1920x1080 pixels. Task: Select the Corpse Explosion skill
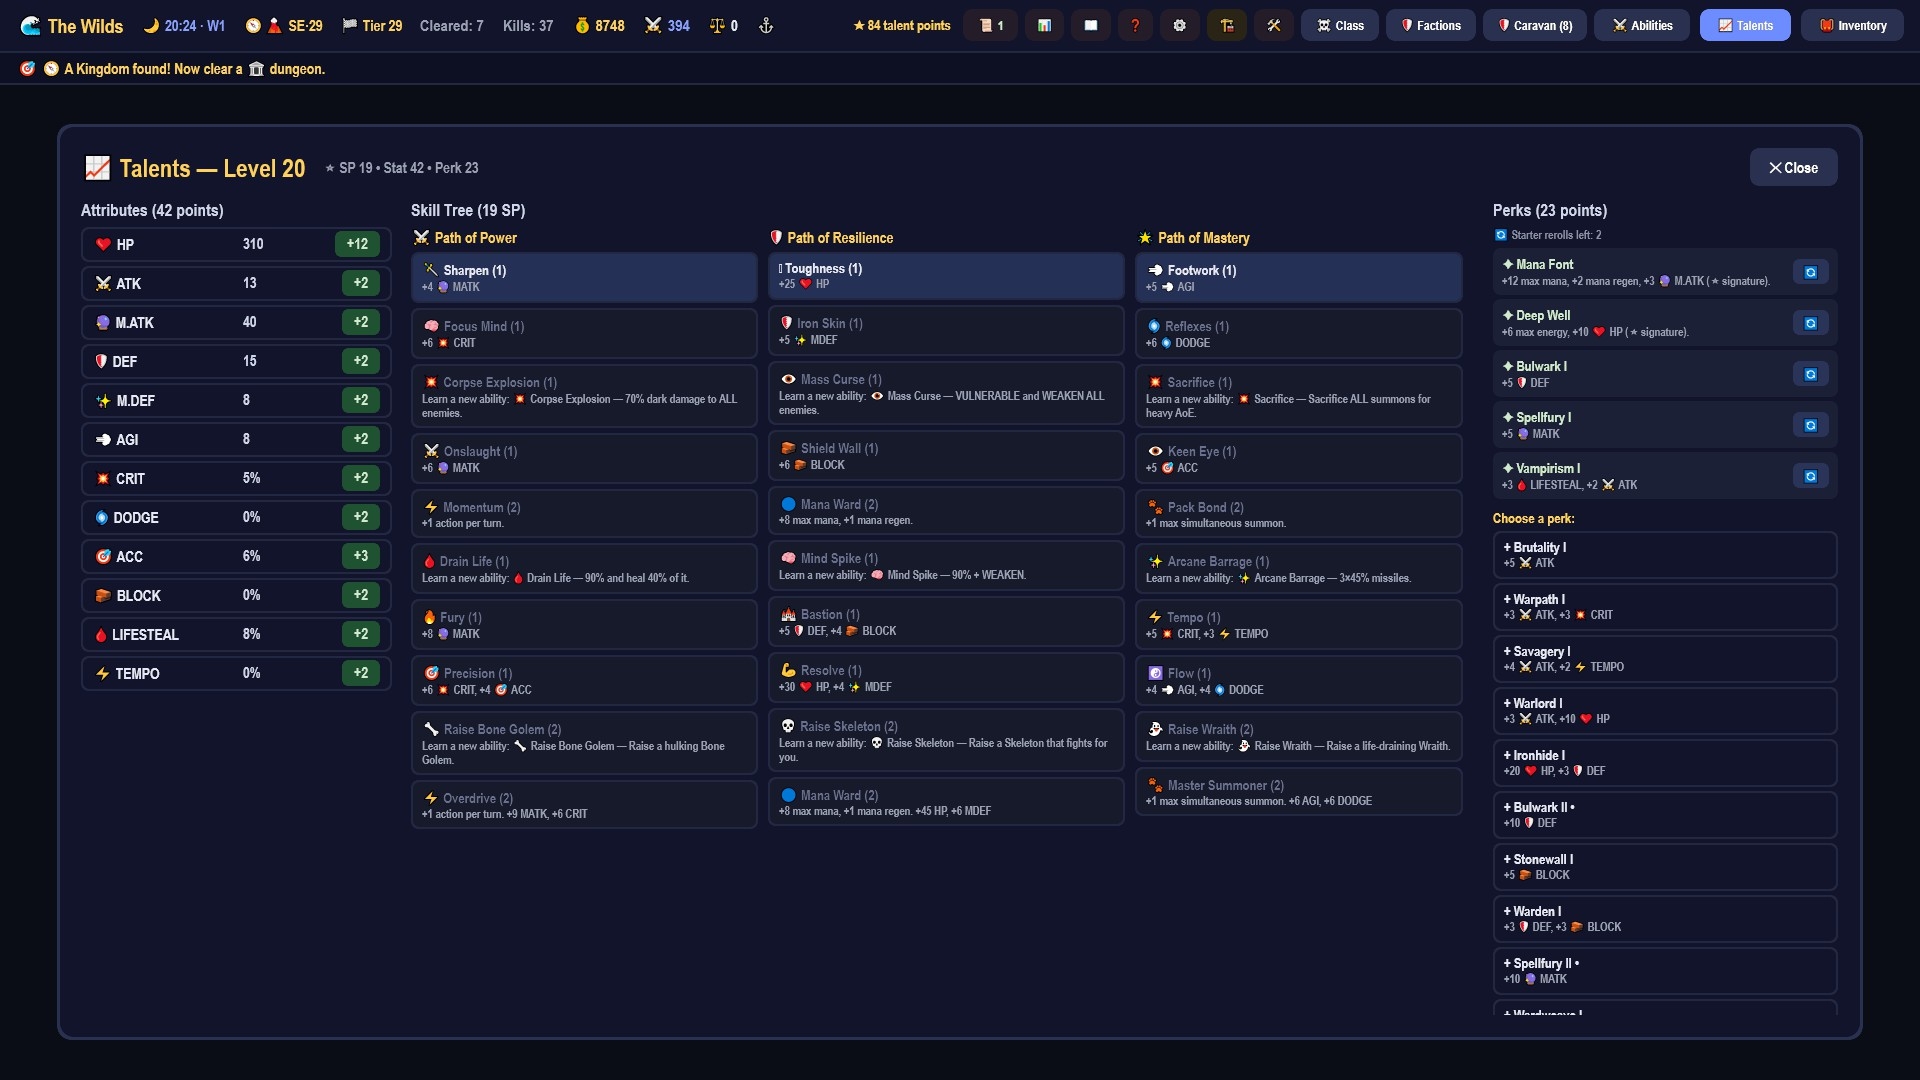pyautogui.click(x=584, y=396)
